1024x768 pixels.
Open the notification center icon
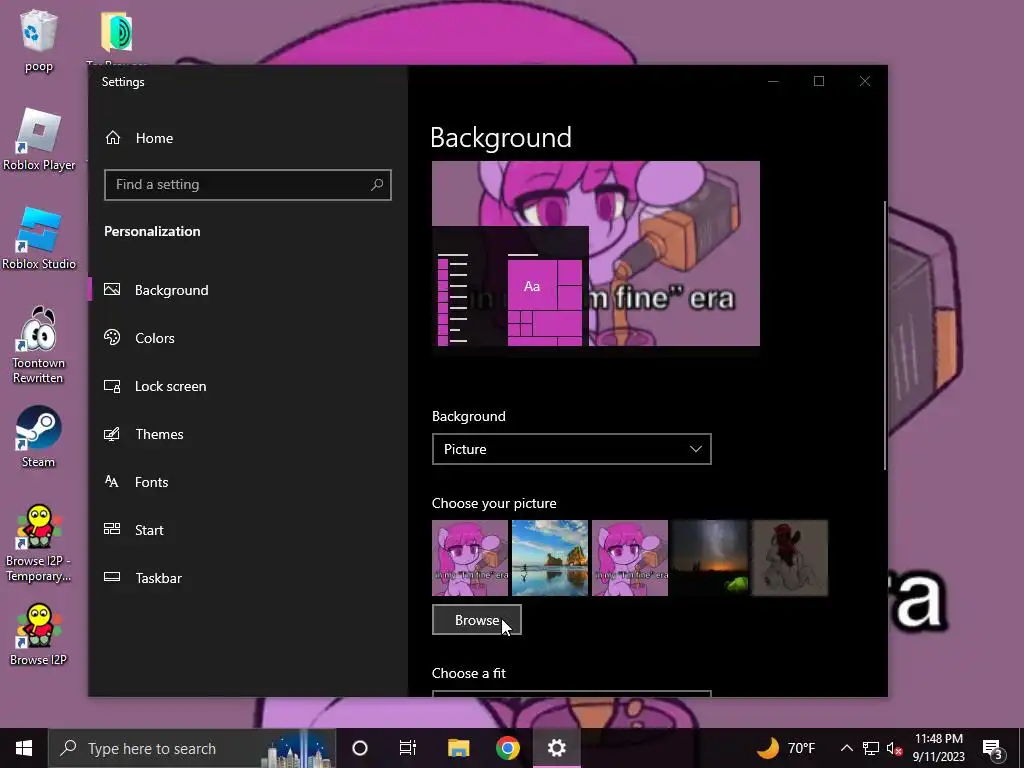click(993, 748)
